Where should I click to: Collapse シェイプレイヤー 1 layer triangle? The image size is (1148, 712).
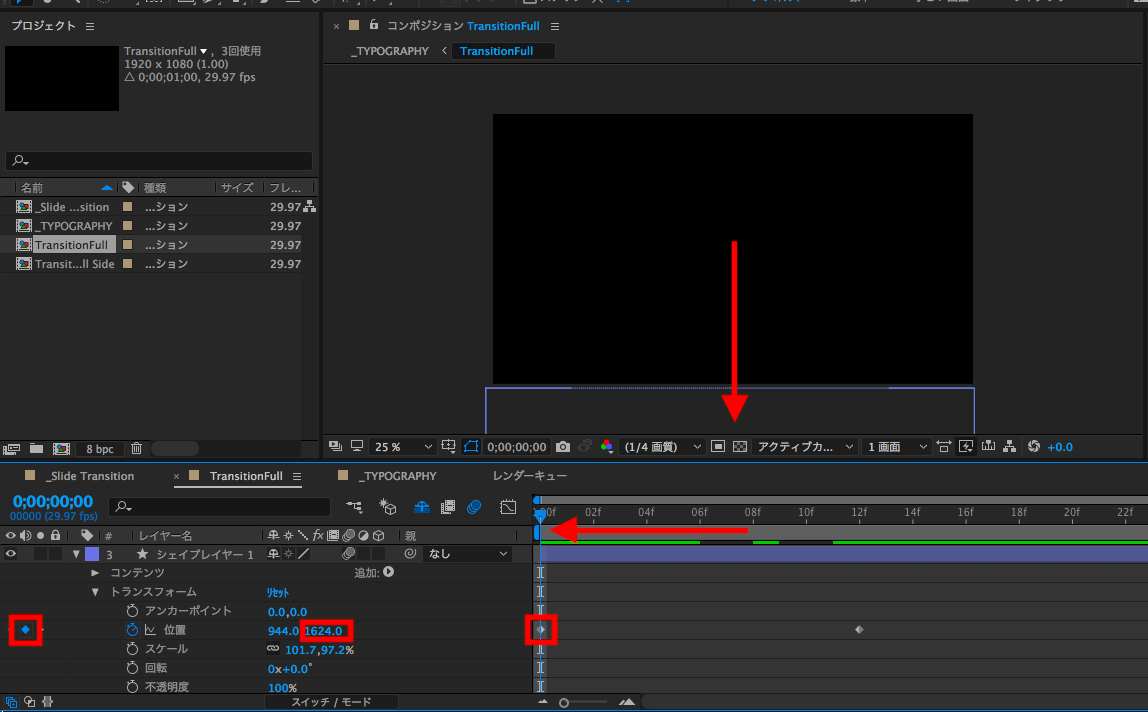[76, 555]
